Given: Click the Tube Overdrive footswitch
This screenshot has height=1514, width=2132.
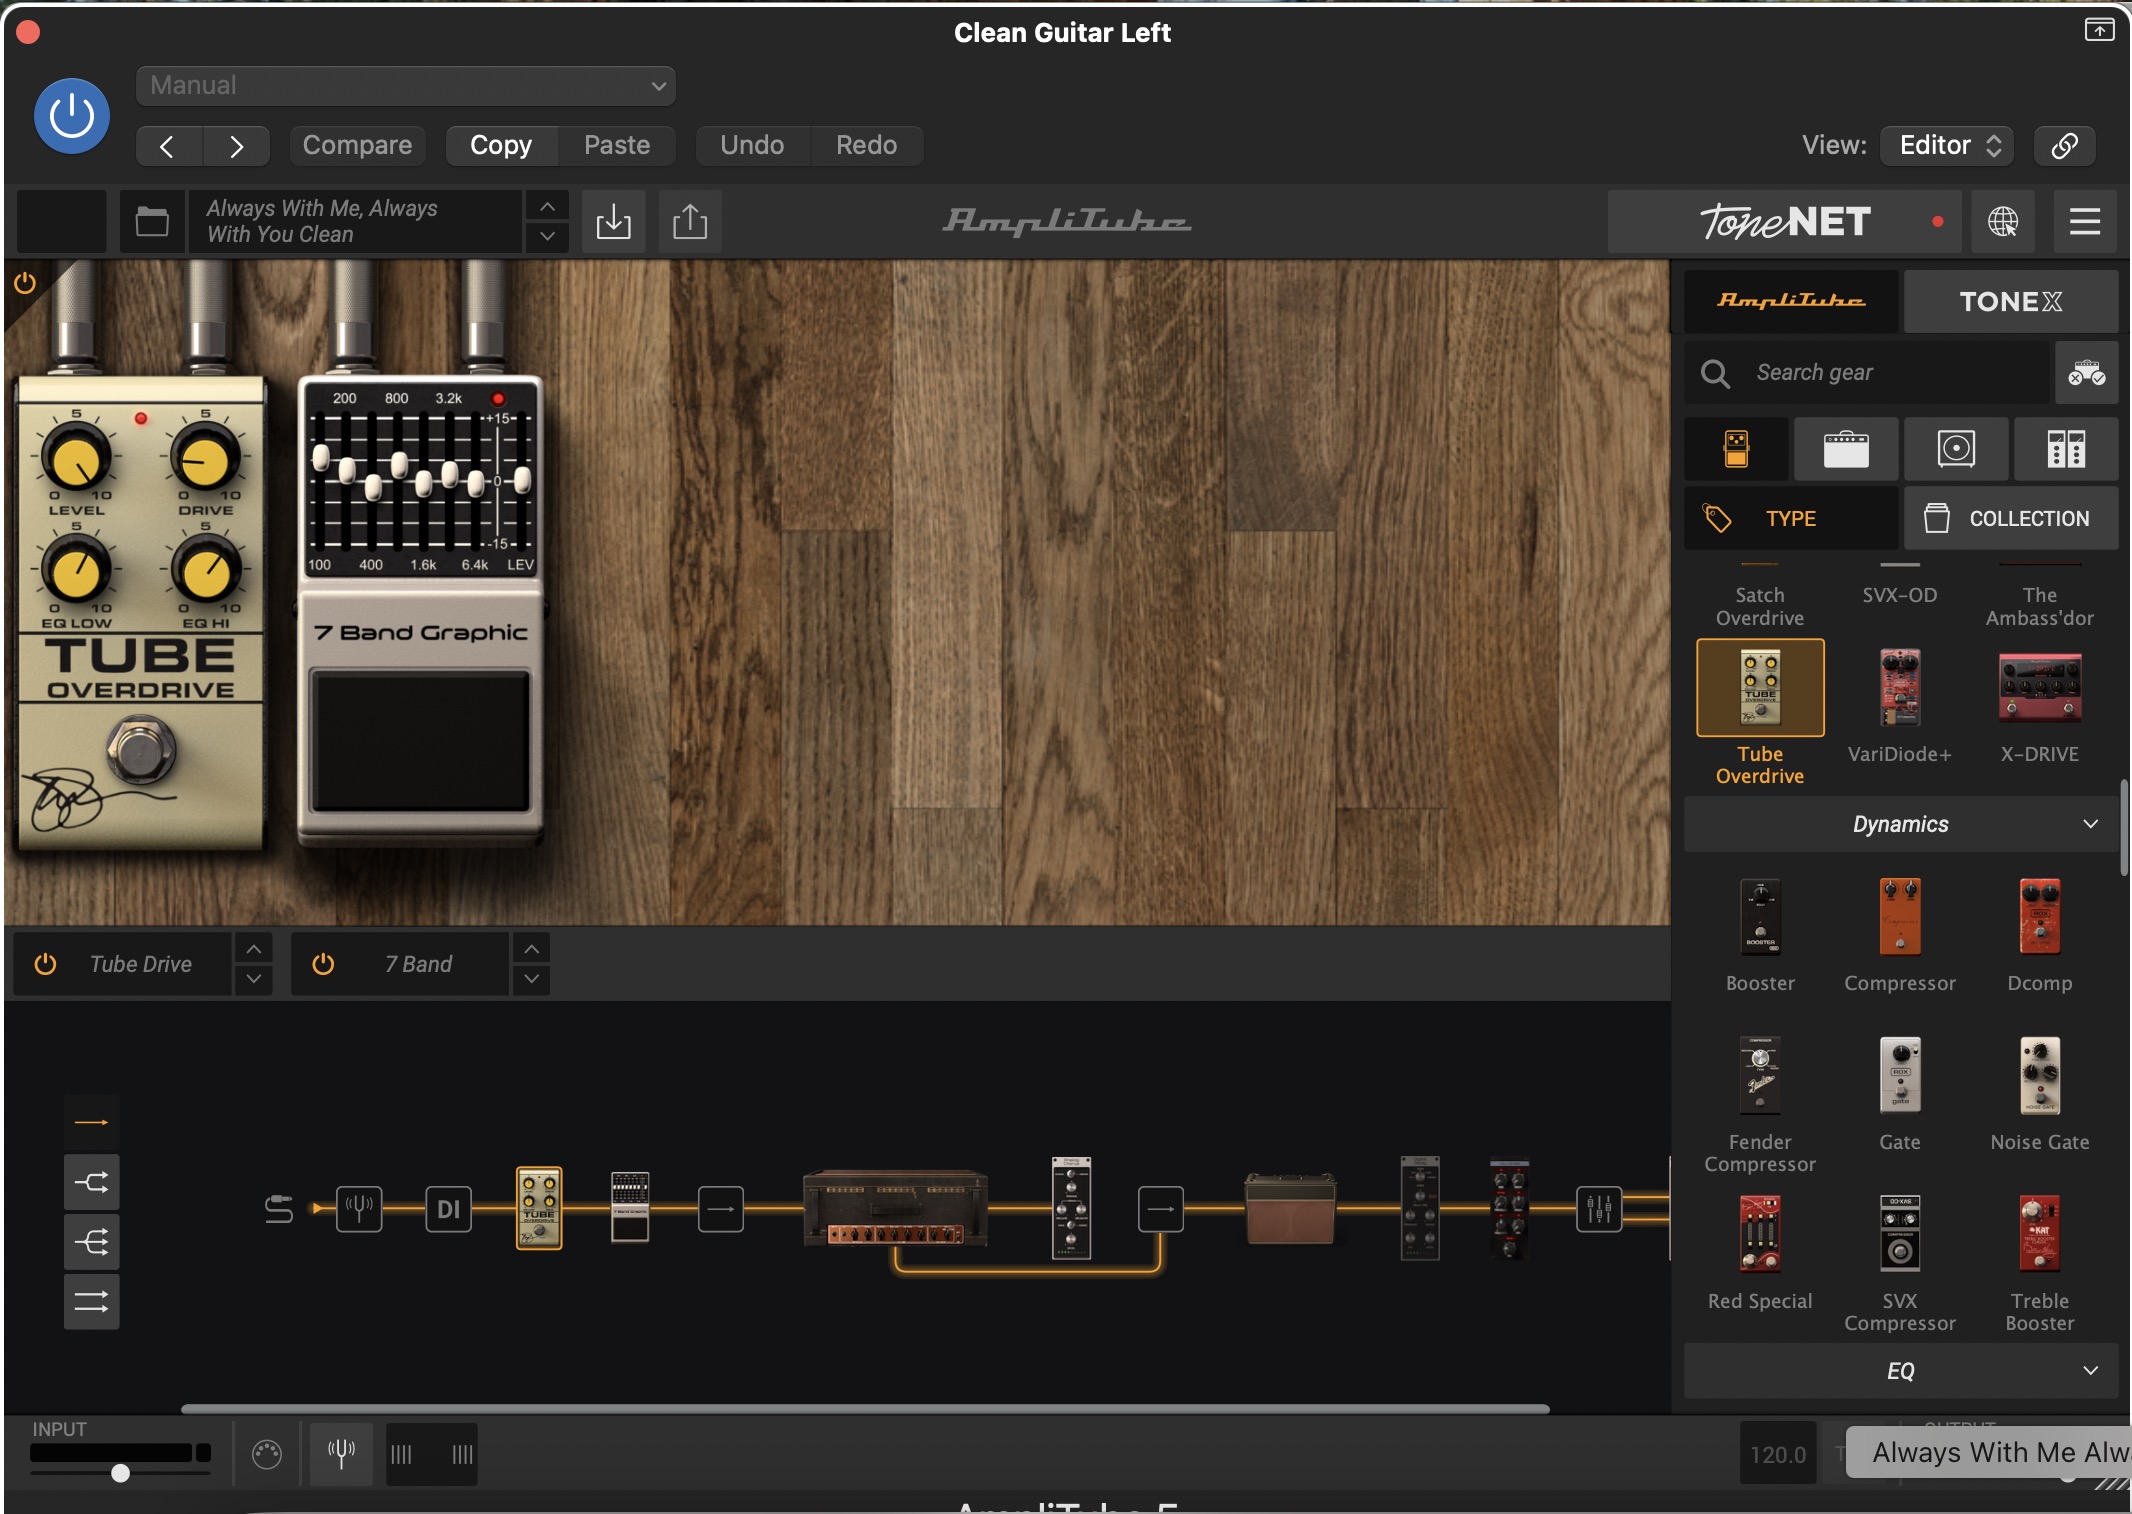Looking at the screenshot, I should pyautogui.click(x=141, y=749).
